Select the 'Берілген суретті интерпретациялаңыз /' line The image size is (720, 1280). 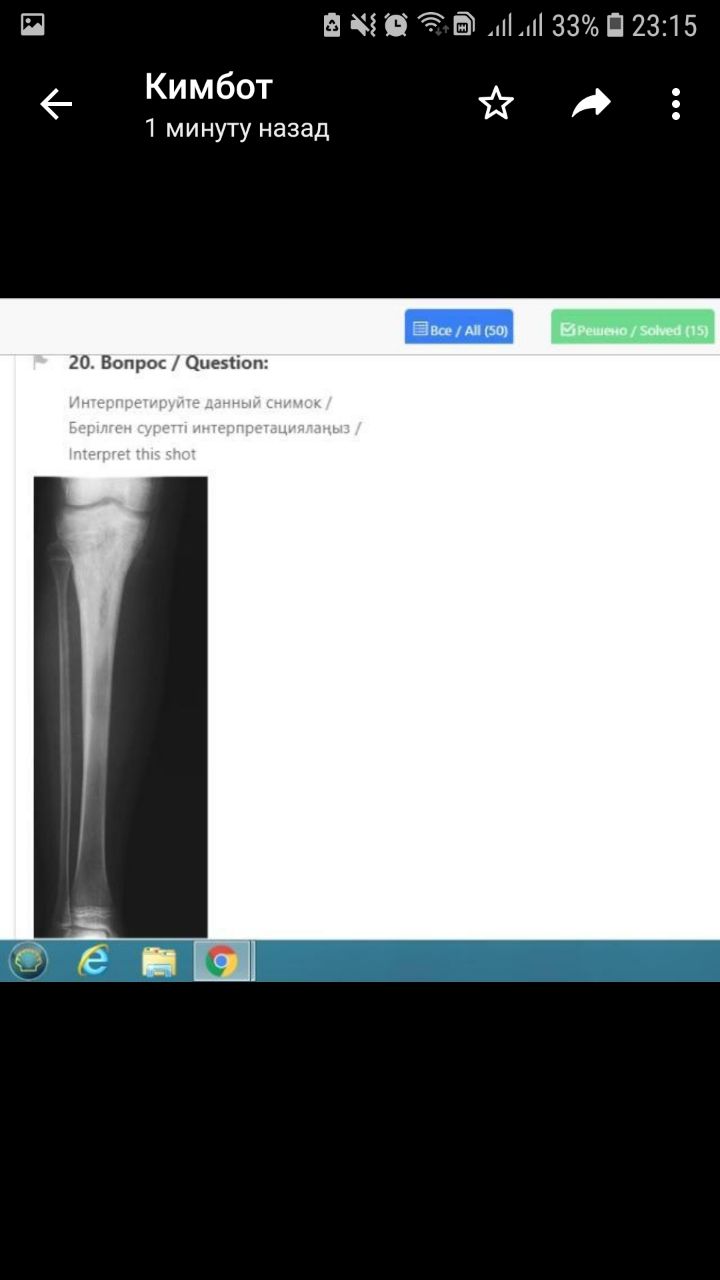click(215, 428)
